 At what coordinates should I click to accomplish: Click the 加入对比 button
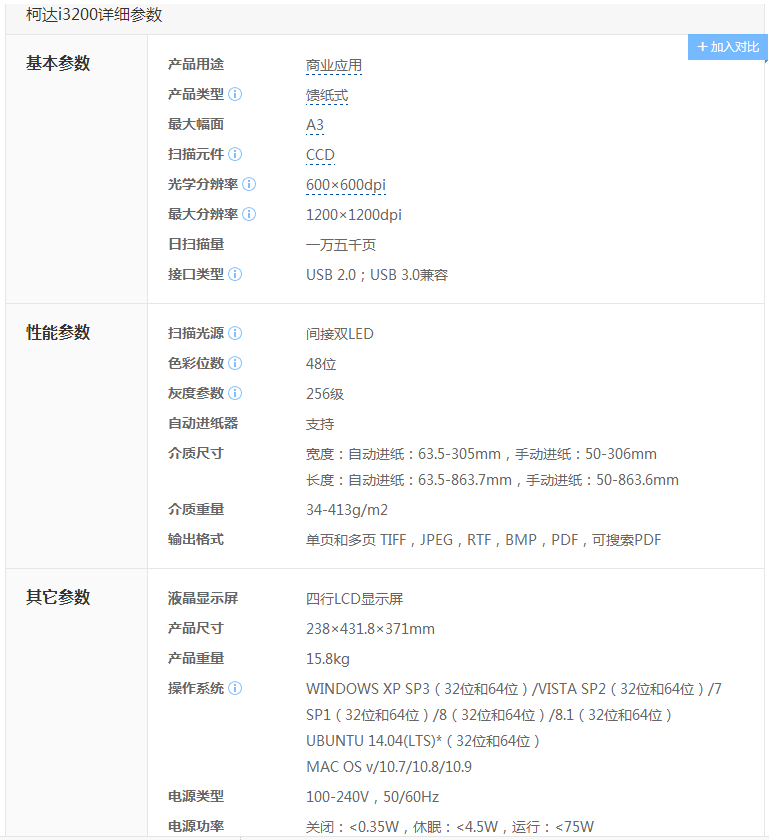727,47
